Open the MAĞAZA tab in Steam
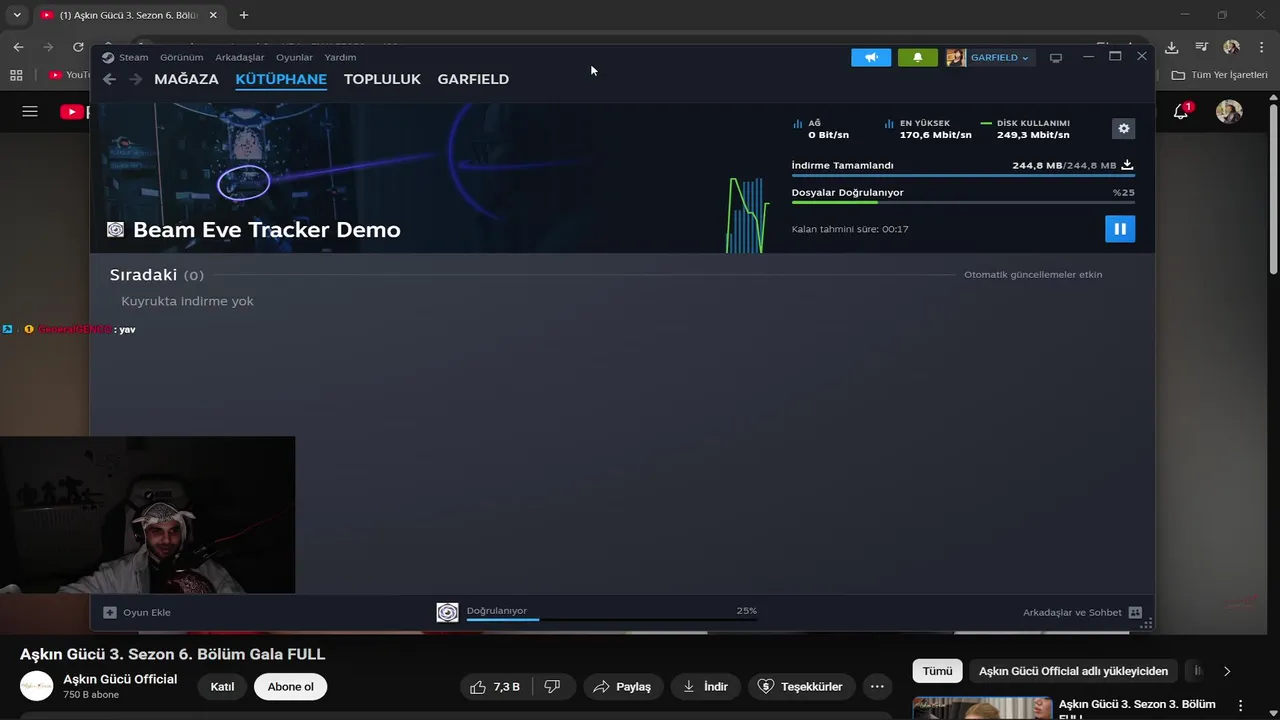The image size is (1280, 720). pyautogui.click(x=186, y=79)
